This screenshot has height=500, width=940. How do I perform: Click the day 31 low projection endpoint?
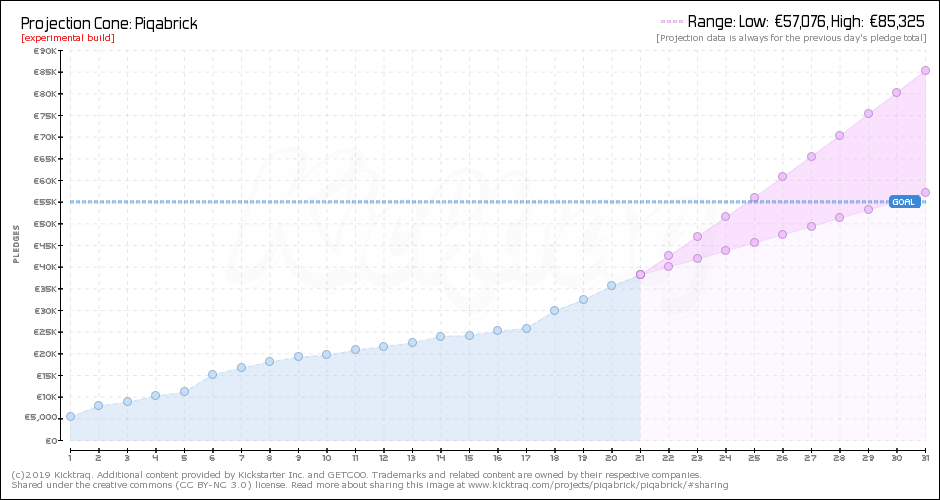click(925, 192)
